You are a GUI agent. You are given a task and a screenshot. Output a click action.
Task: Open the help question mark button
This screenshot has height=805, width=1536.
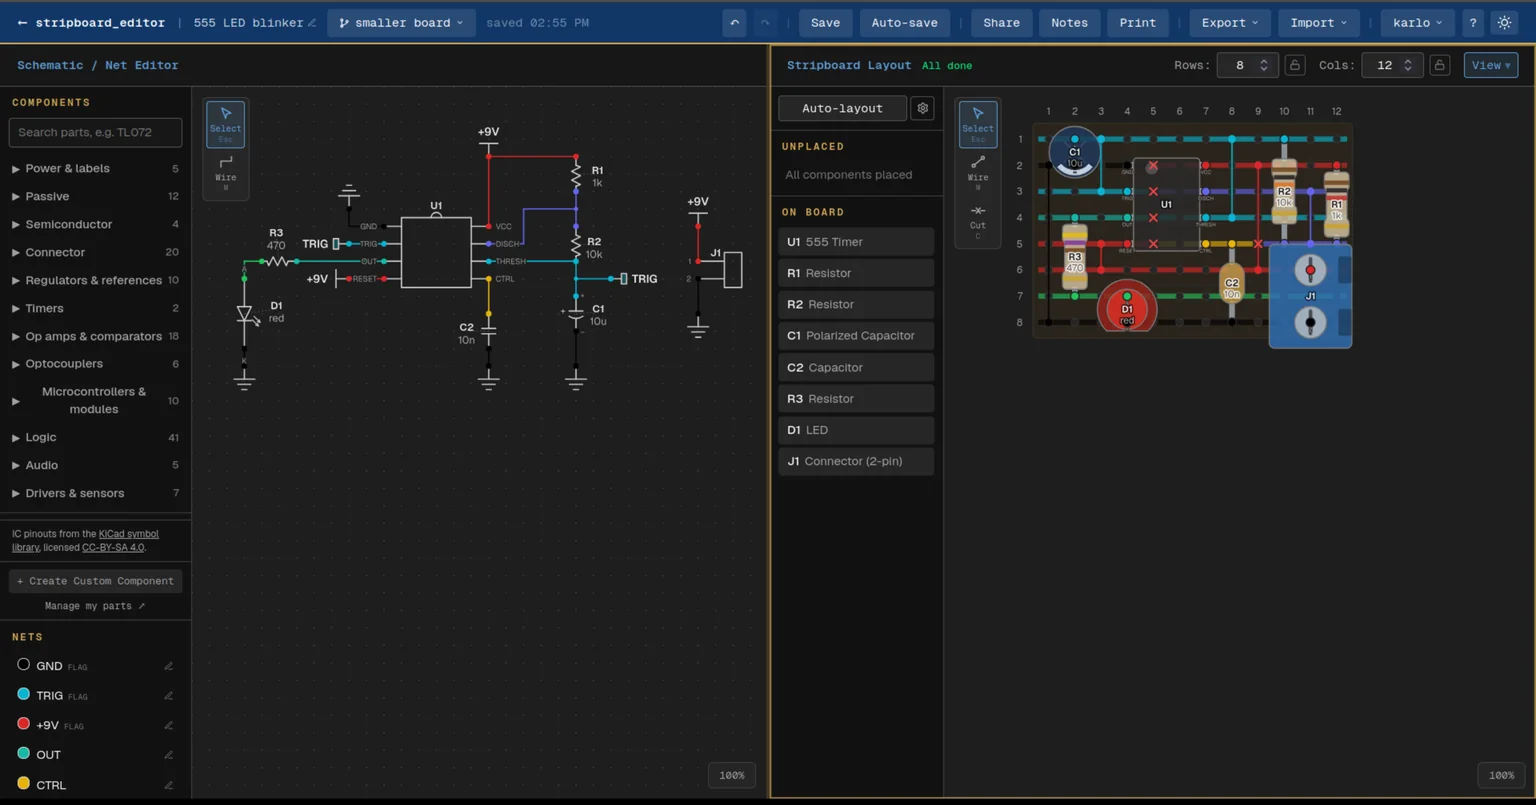pos(1473,22)
